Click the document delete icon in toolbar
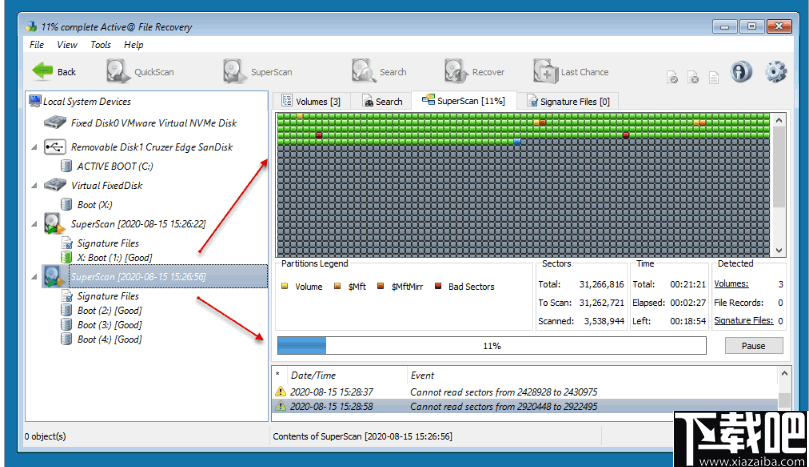Image resolution: width=809 pixels, height=467 pixels. click(x=693, y=78)
